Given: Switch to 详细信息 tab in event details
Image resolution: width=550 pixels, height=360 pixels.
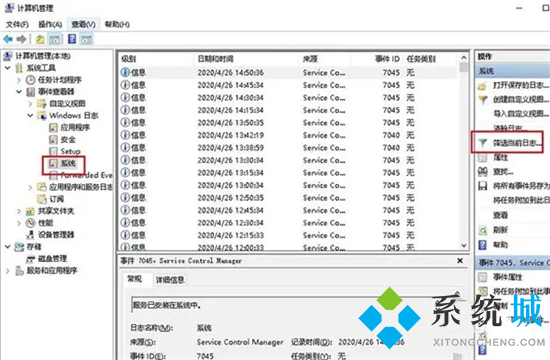Looking at the screenshot, I should pyautogui.click(x=170, y=280).
